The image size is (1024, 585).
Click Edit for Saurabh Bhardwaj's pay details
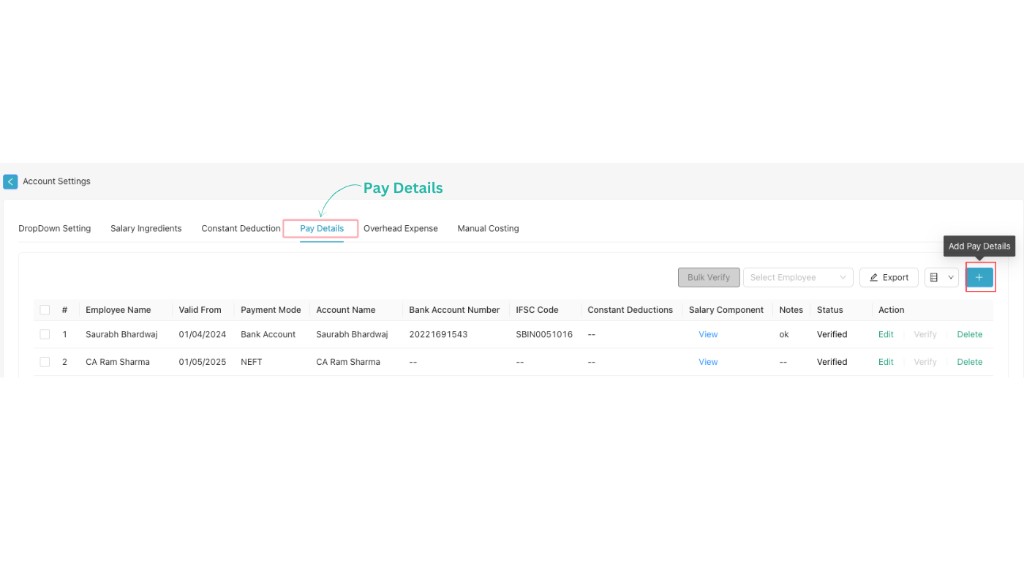(885, 334)
